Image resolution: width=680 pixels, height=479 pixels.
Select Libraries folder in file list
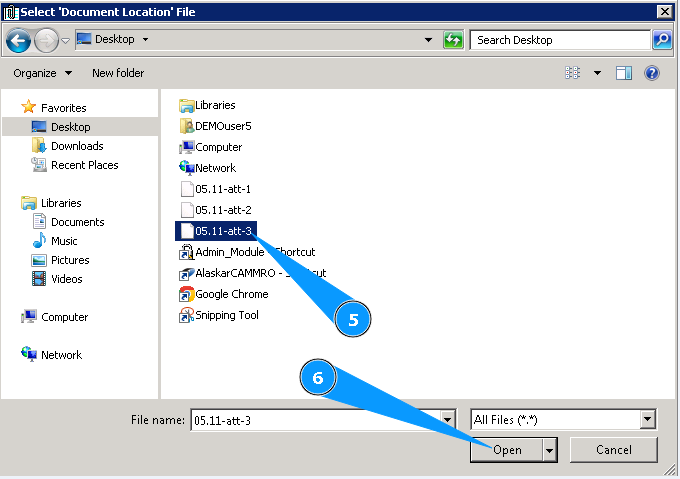click(207, 105)
